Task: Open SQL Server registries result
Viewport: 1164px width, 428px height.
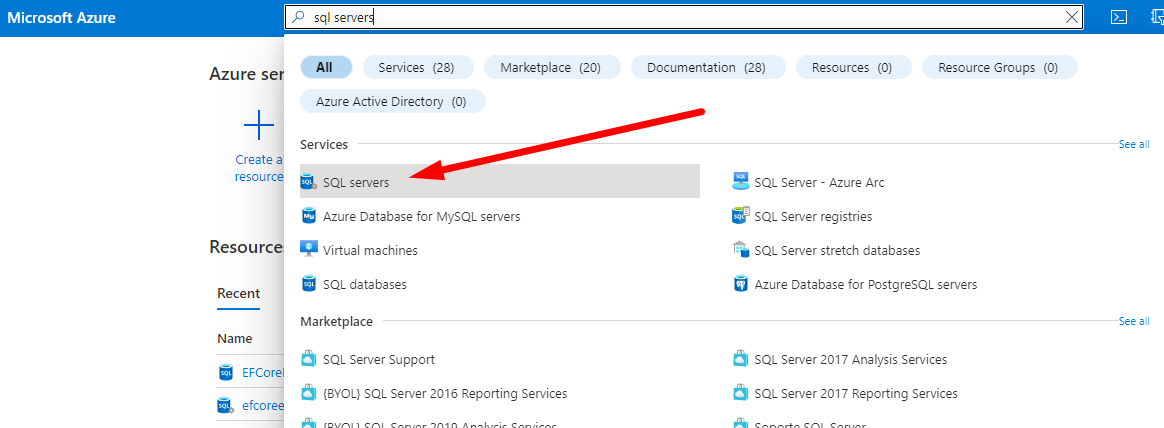Action: point(812,217)
